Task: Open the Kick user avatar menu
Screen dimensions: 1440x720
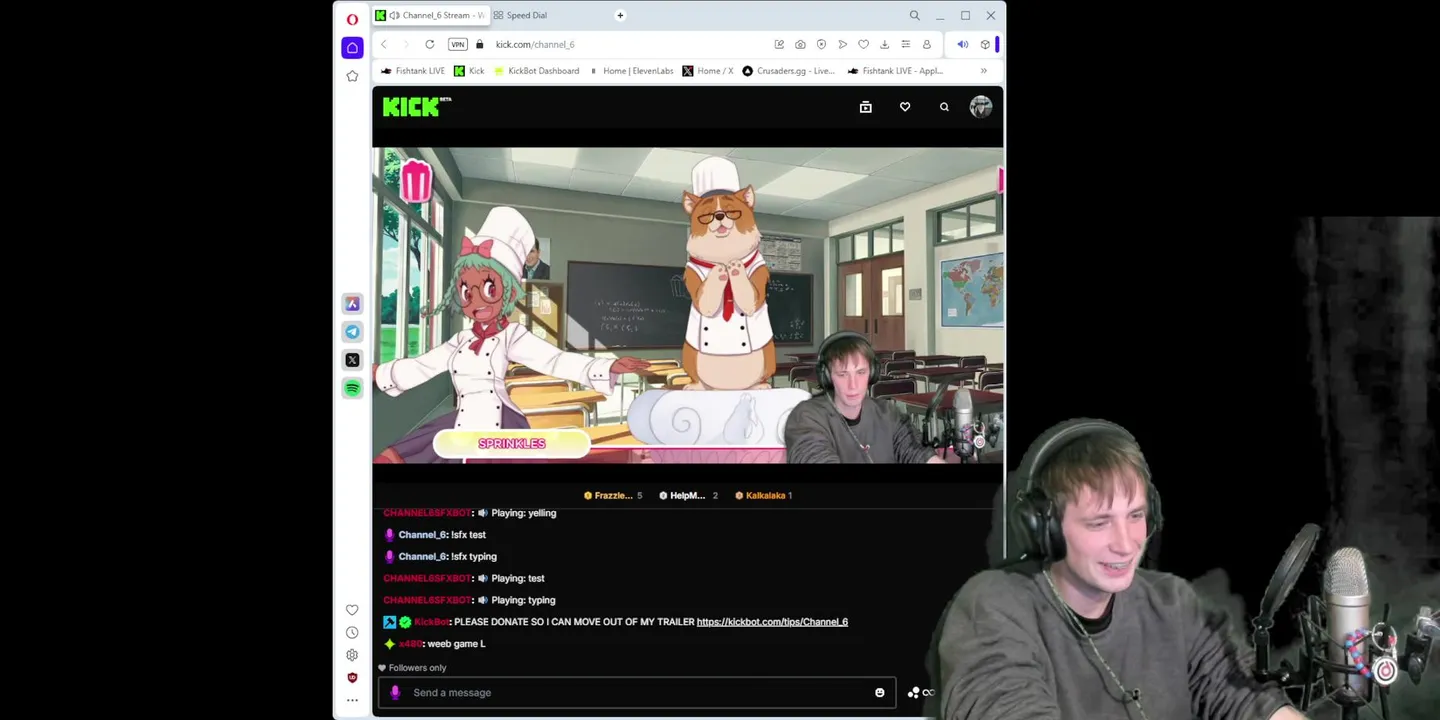Action: point(981,107)
